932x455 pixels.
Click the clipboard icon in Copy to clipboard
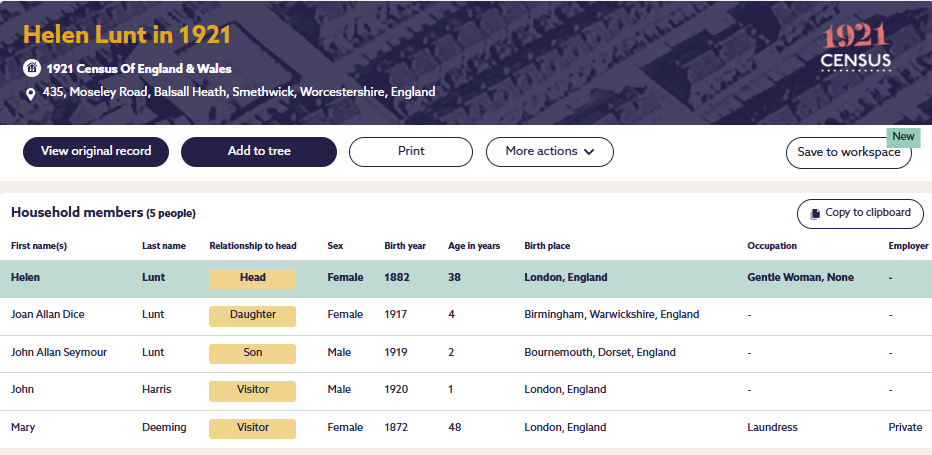pos(816,213)
